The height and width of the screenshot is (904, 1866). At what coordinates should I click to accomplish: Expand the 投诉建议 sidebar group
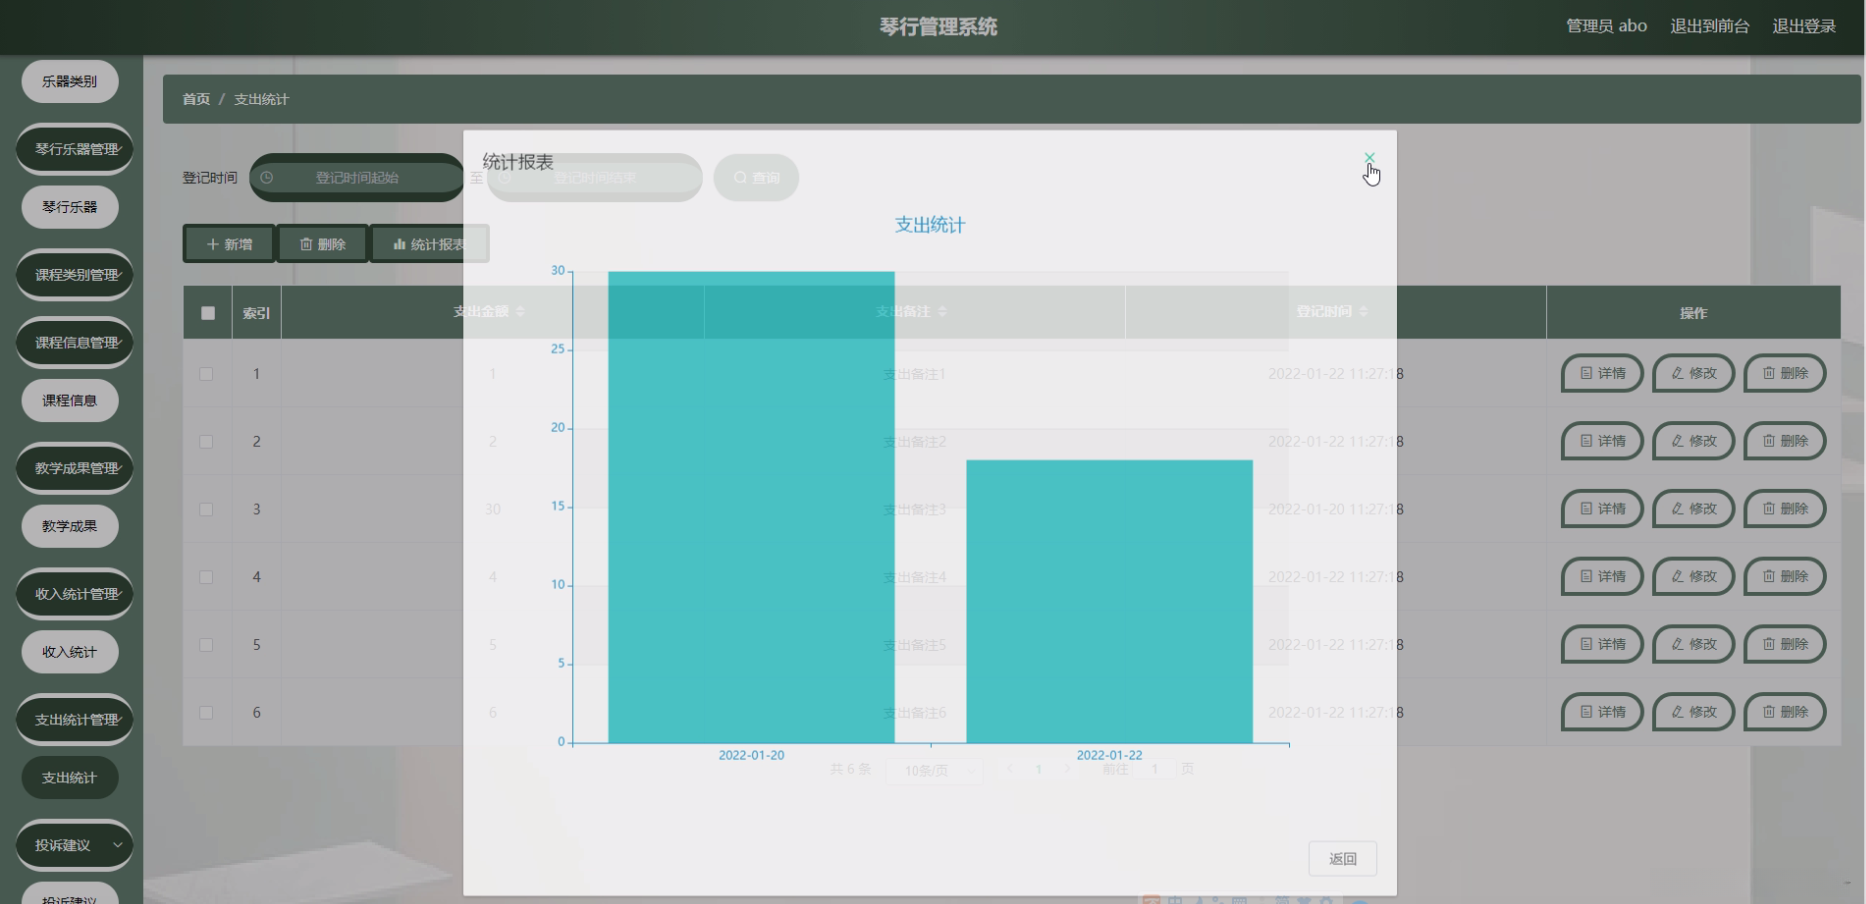[x=75, y=845]
